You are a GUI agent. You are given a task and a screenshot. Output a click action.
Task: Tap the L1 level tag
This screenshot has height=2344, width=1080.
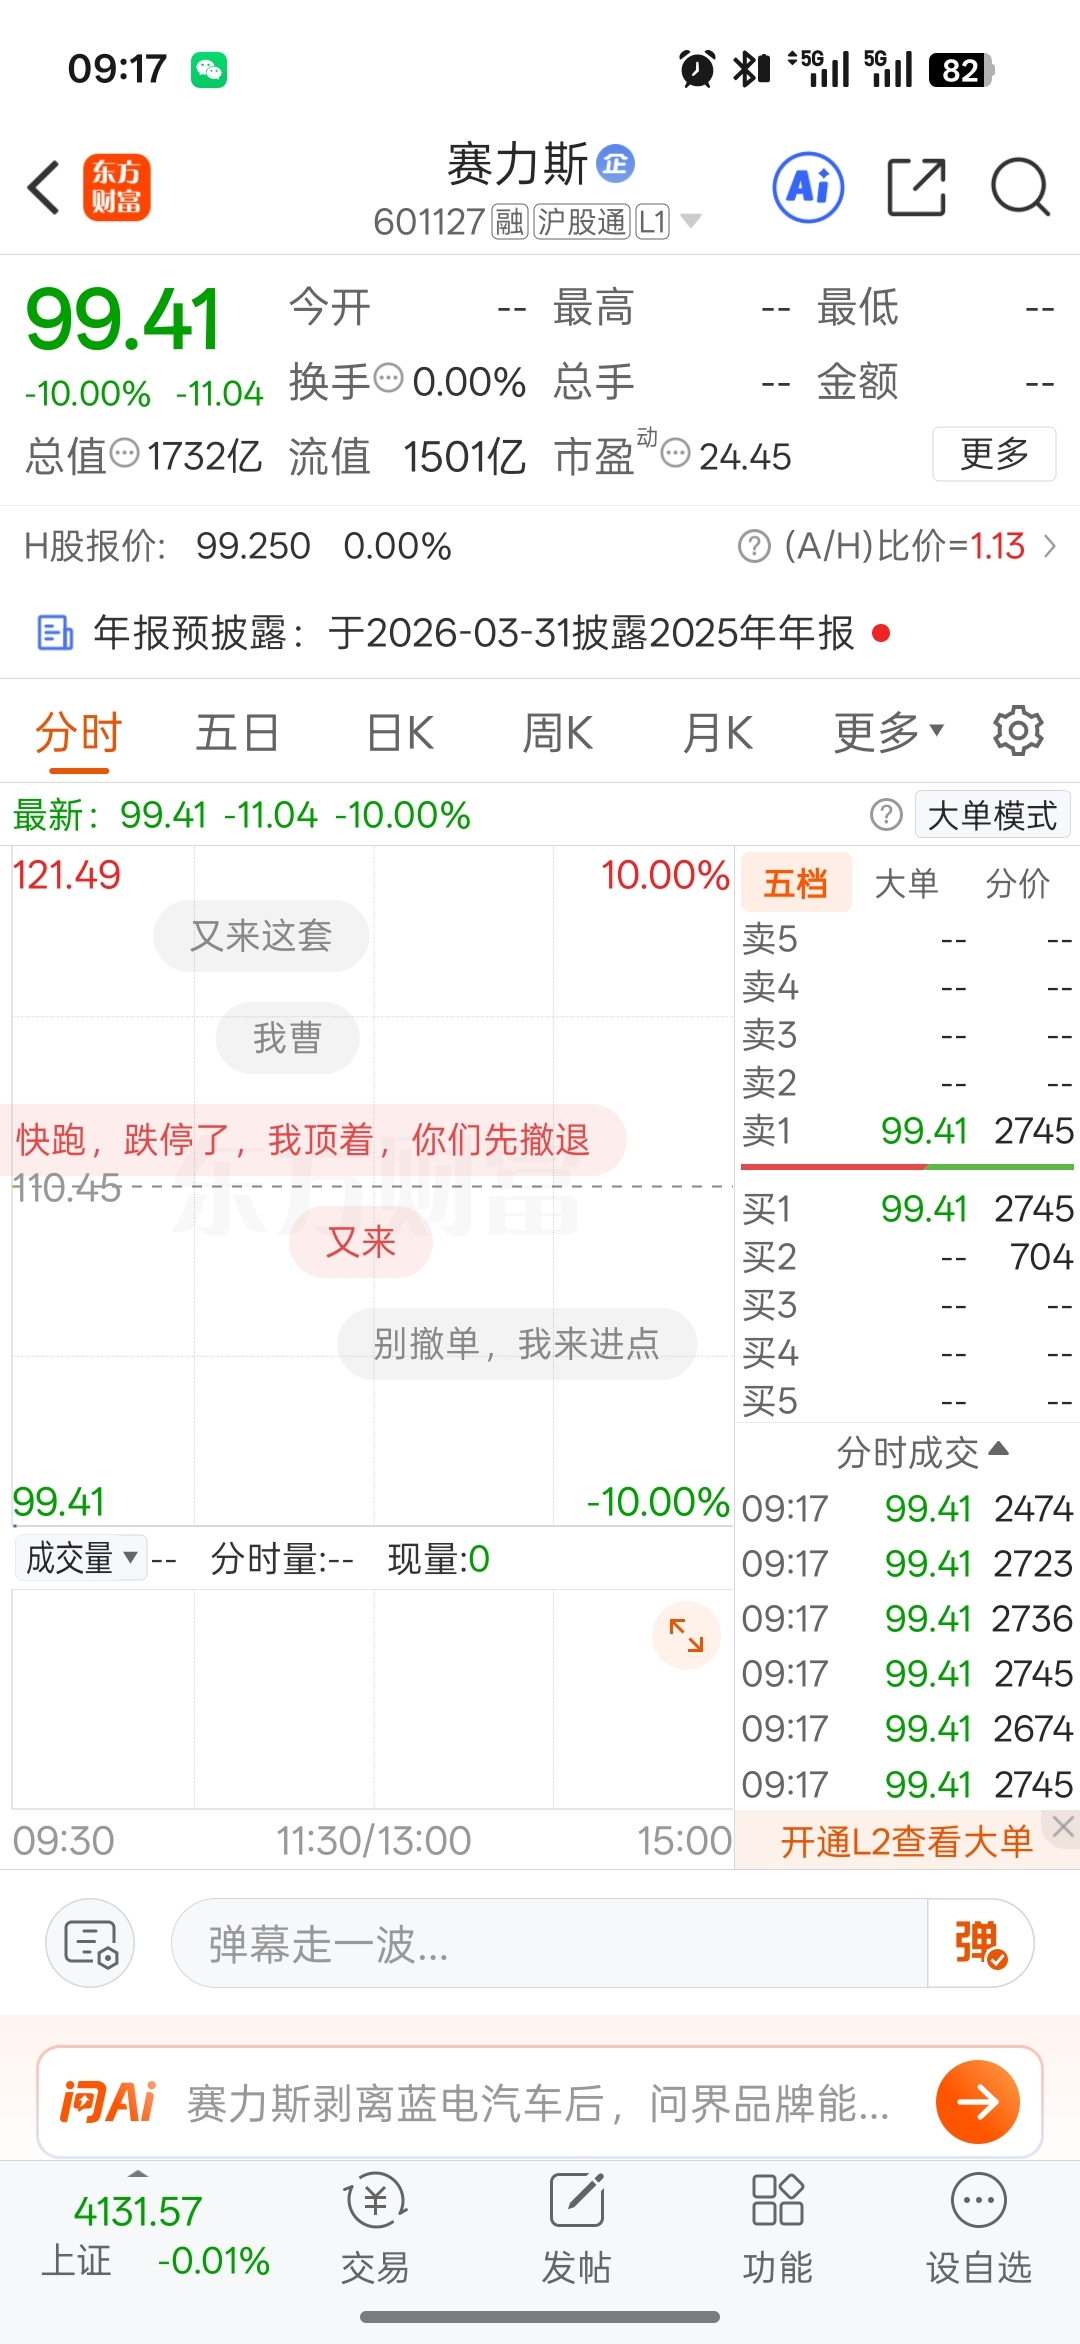tap(653, 221)
